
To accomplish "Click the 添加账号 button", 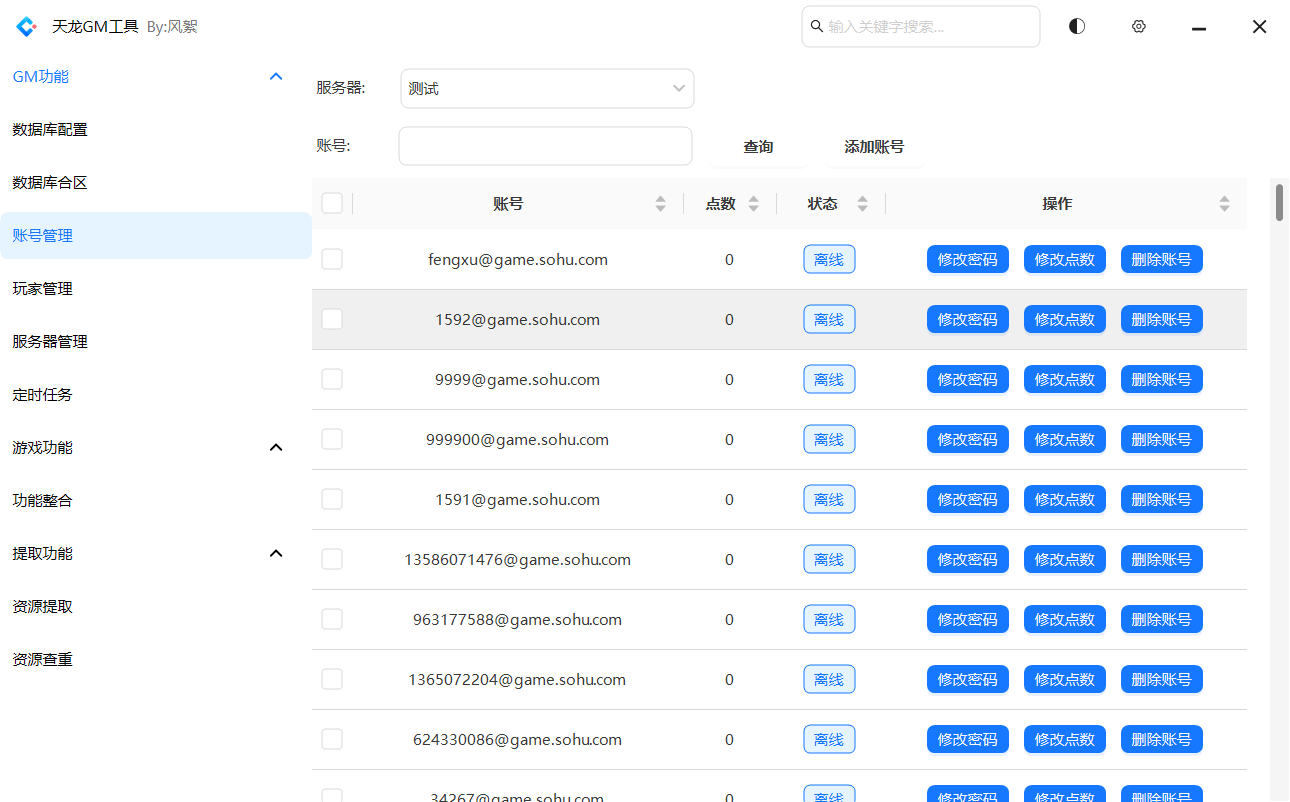I will [x=873, y=147].
